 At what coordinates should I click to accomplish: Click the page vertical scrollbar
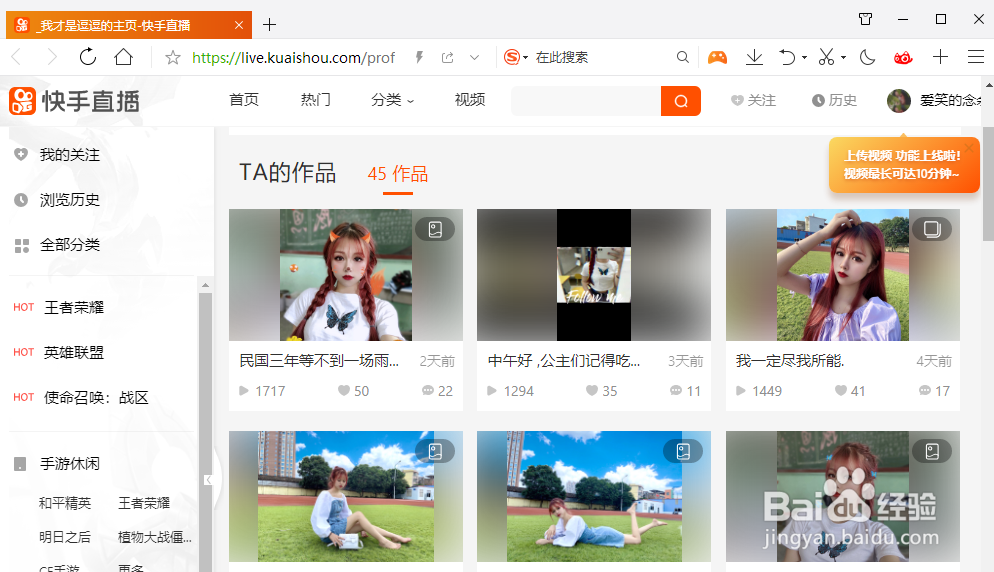click(x=988, y=184)
